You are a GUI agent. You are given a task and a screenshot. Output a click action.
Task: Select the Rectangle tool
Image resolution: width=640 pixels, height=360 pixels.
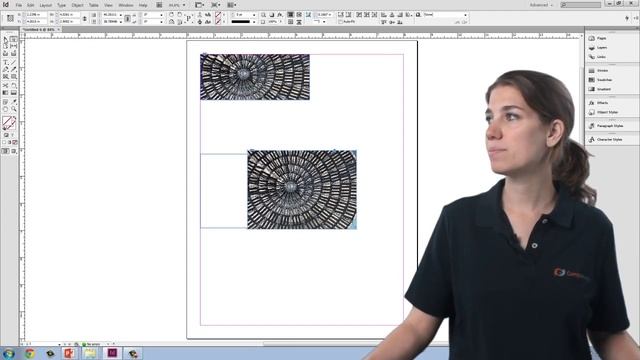(x=13, y=76)
